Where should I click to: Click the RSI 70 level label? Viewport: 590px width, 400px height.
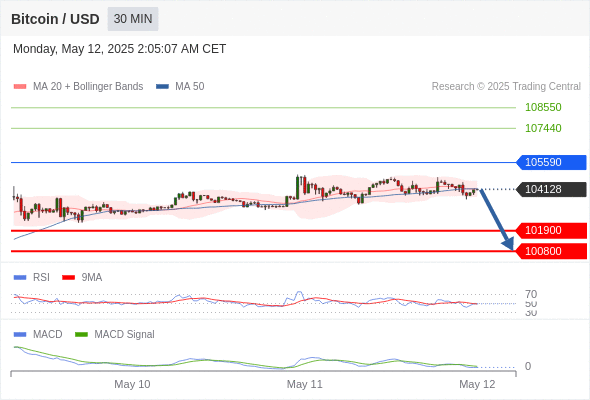click(531, 294)
